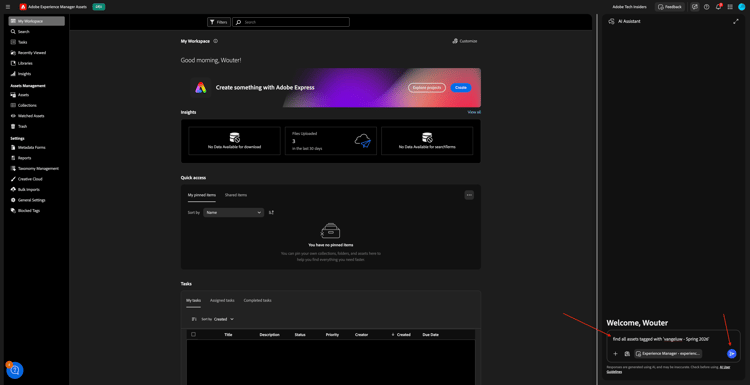The height and width of the screenshot is (385, 750).
Task: Click the tasks view layout icon
Action: click(x=194, y=319)
